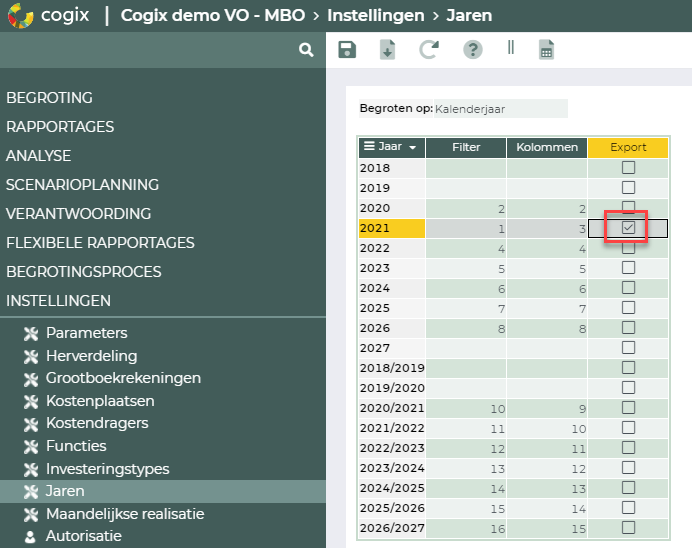Click the Jaren breadcrumb link
Viewport: 692px width, 548px height.
pos(469,15)
